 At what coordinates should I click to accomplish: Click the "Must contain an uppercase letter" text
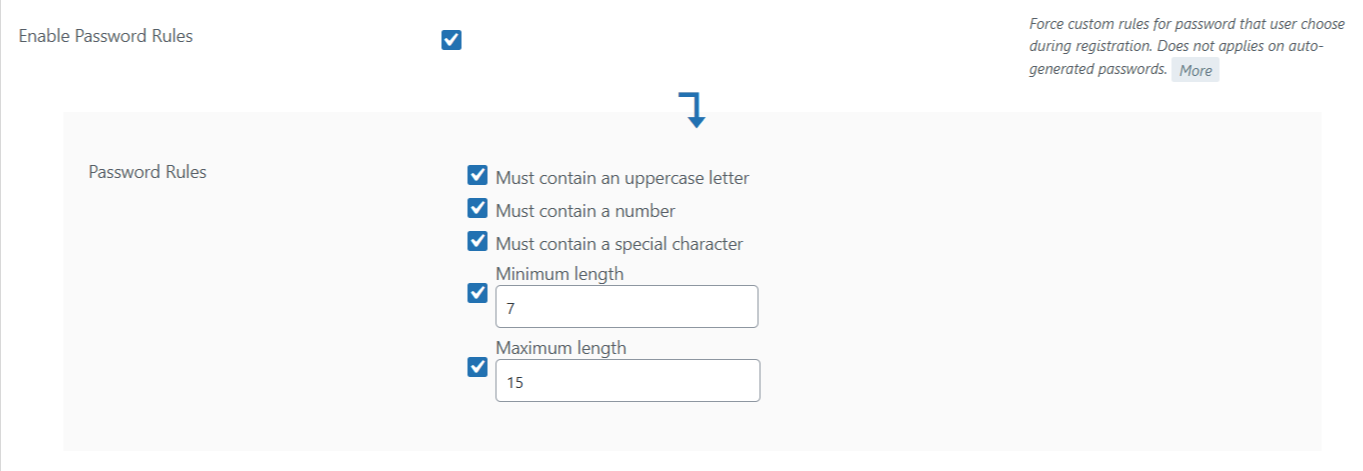pyautogui.click(x=622, y=178)
